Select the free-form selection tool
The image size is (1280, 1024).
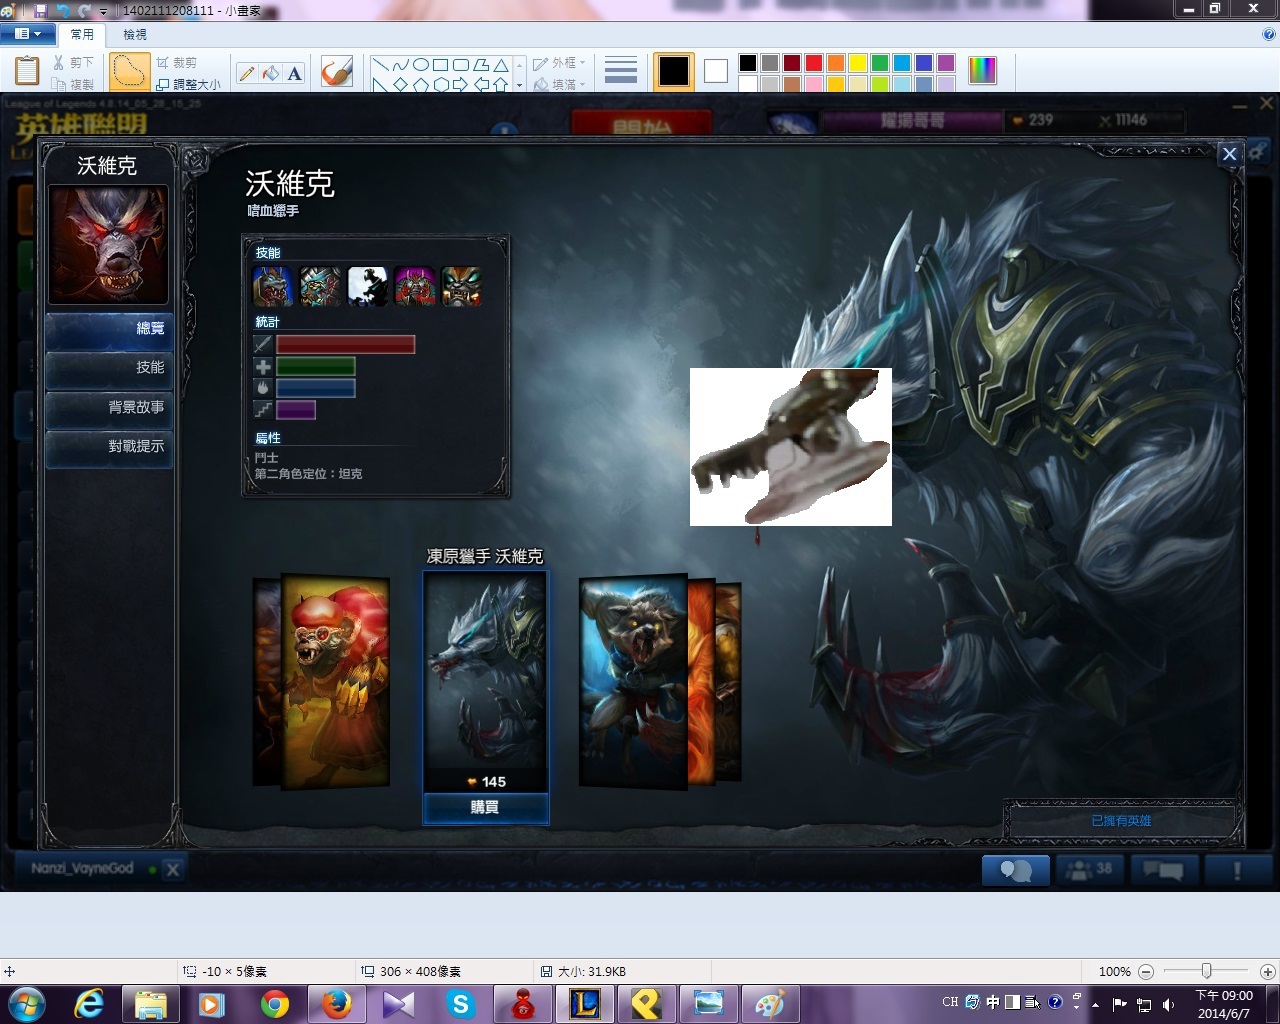(x=129, y=72)
